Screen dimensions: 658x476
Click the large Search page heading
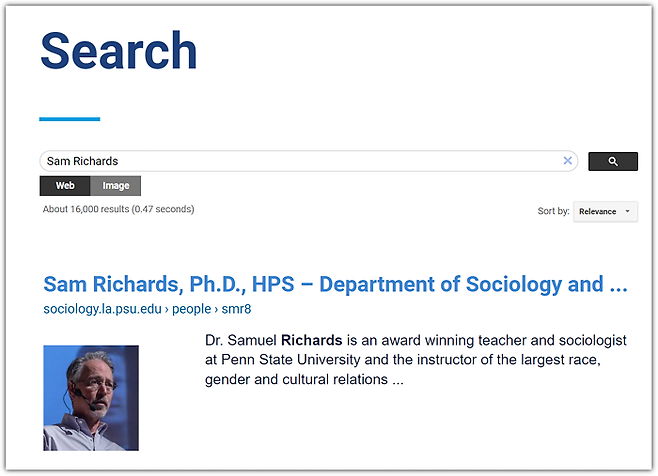(x=119, y=51)
